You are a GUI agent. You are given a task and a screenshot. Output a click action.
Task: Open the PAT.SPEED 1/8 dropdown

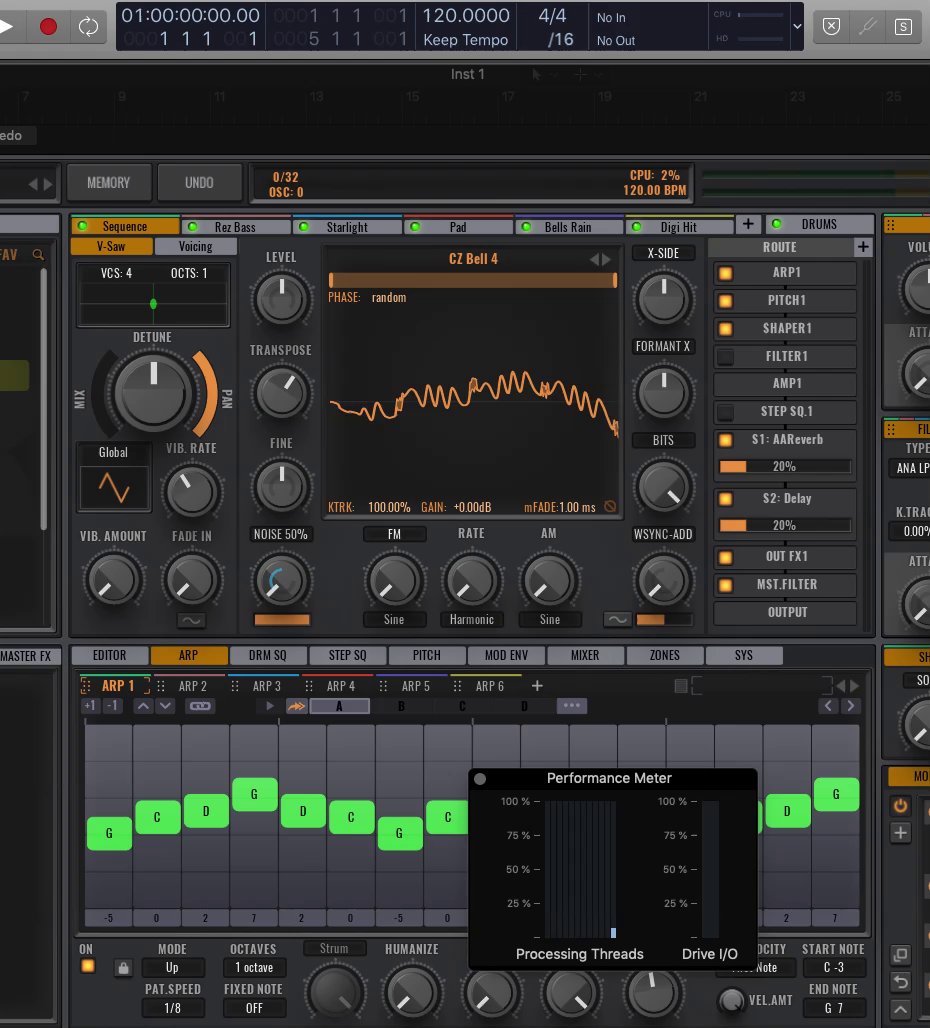point(172,1008)
